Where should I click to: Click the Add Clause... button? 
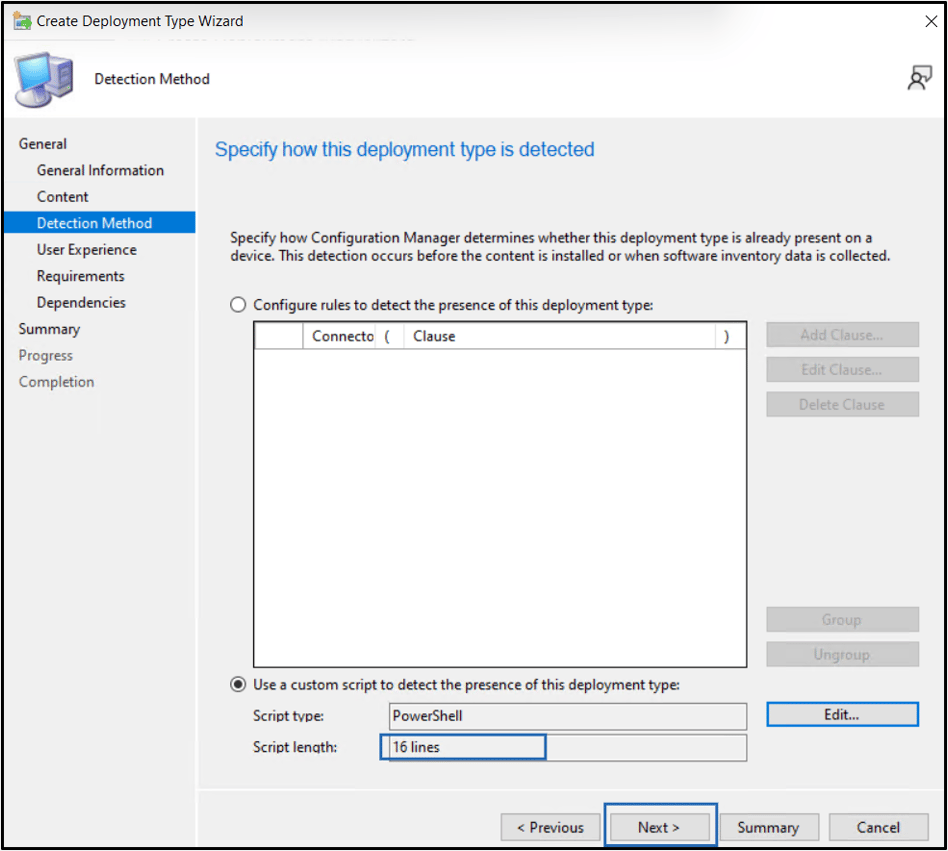coord(842,335)
